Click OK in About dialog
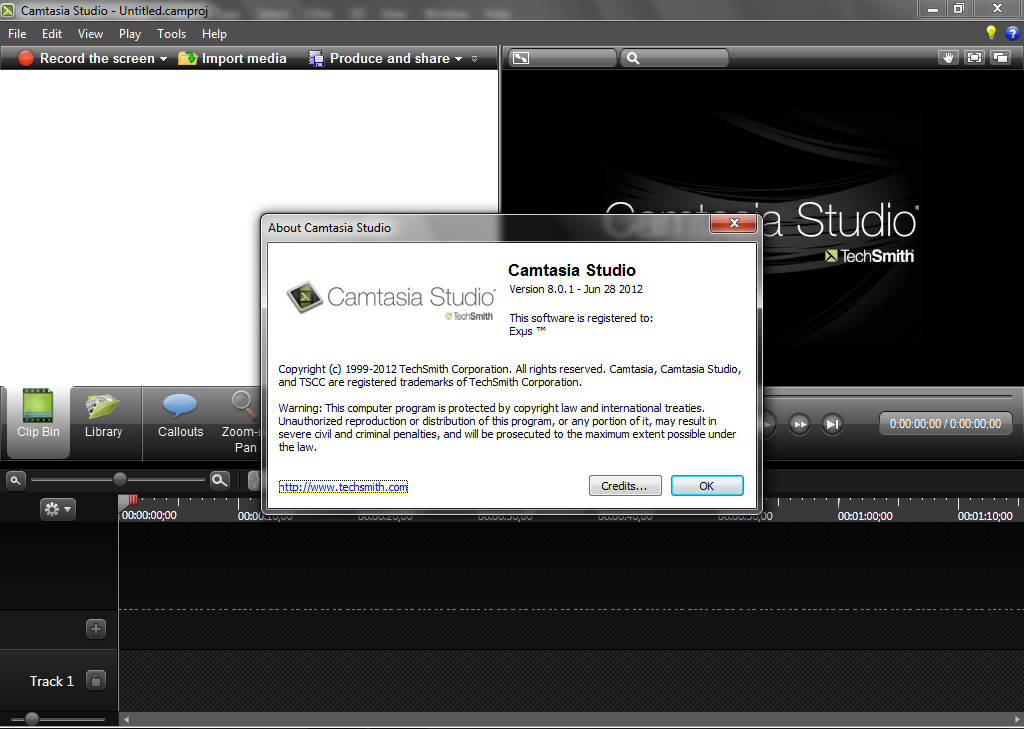 click(707, 486)
